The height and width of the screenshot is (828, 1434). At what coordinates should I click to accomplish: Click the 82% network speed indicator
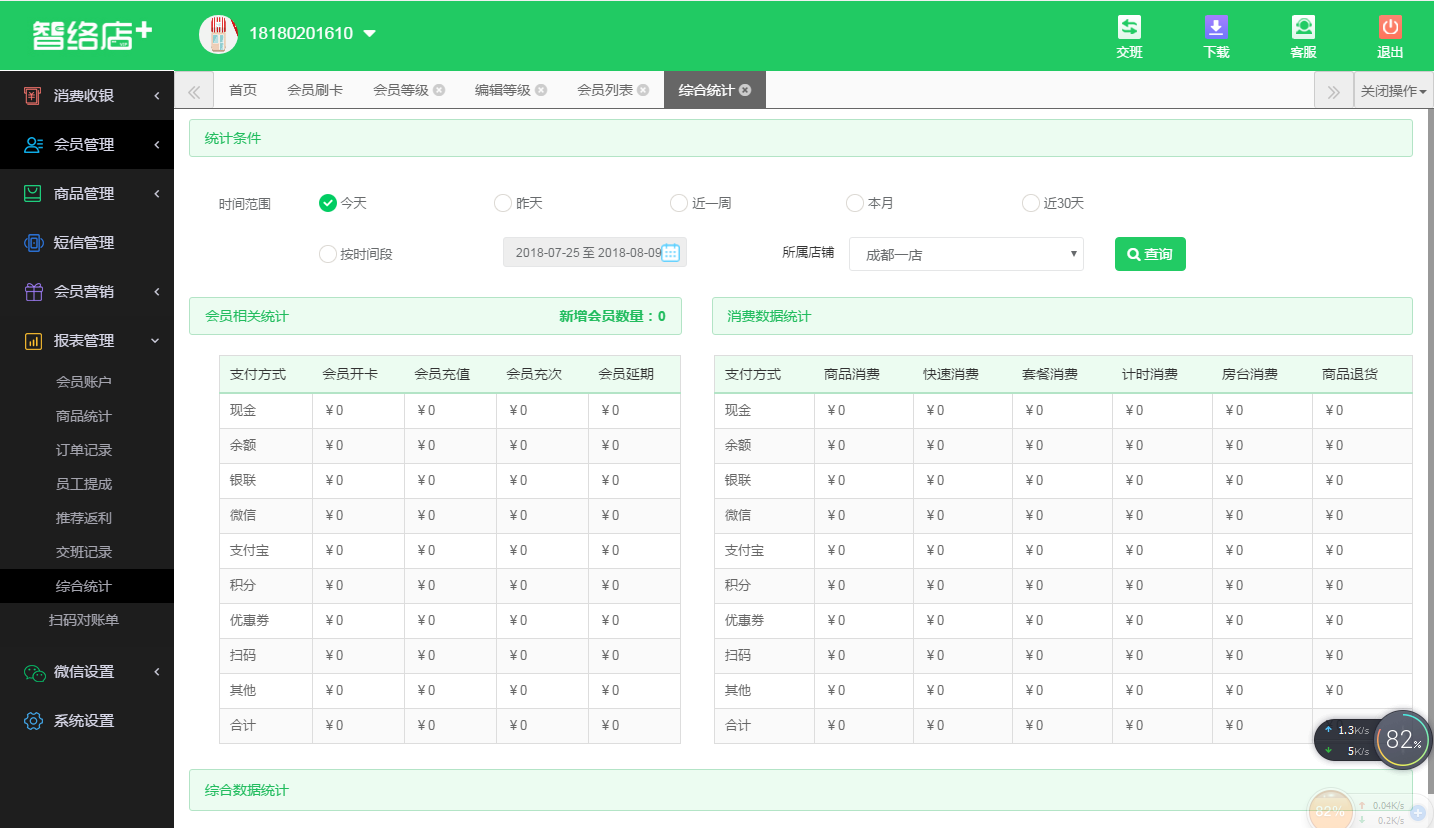tap(1403, 740)
